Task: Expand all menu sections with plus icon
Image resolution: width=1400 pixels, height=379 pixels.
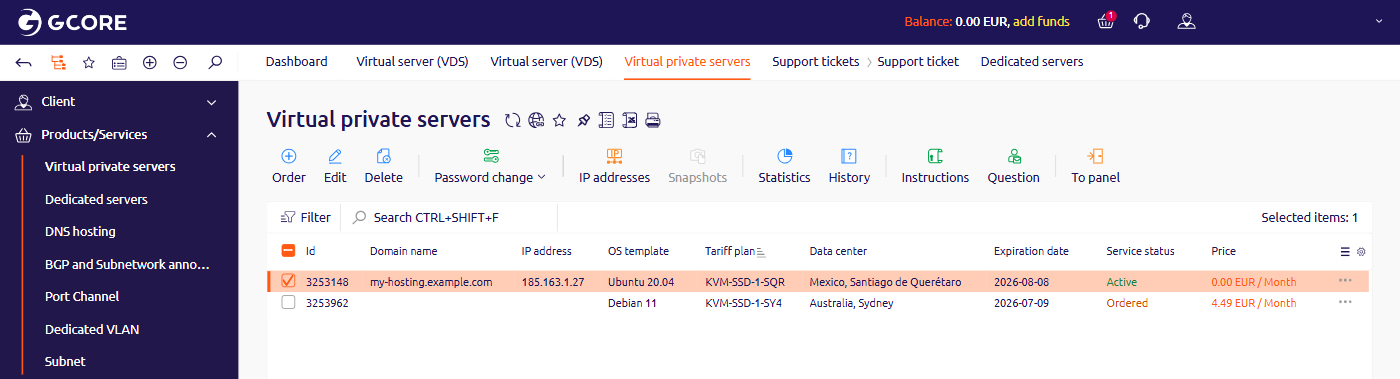Action: [x=150, y=62]
